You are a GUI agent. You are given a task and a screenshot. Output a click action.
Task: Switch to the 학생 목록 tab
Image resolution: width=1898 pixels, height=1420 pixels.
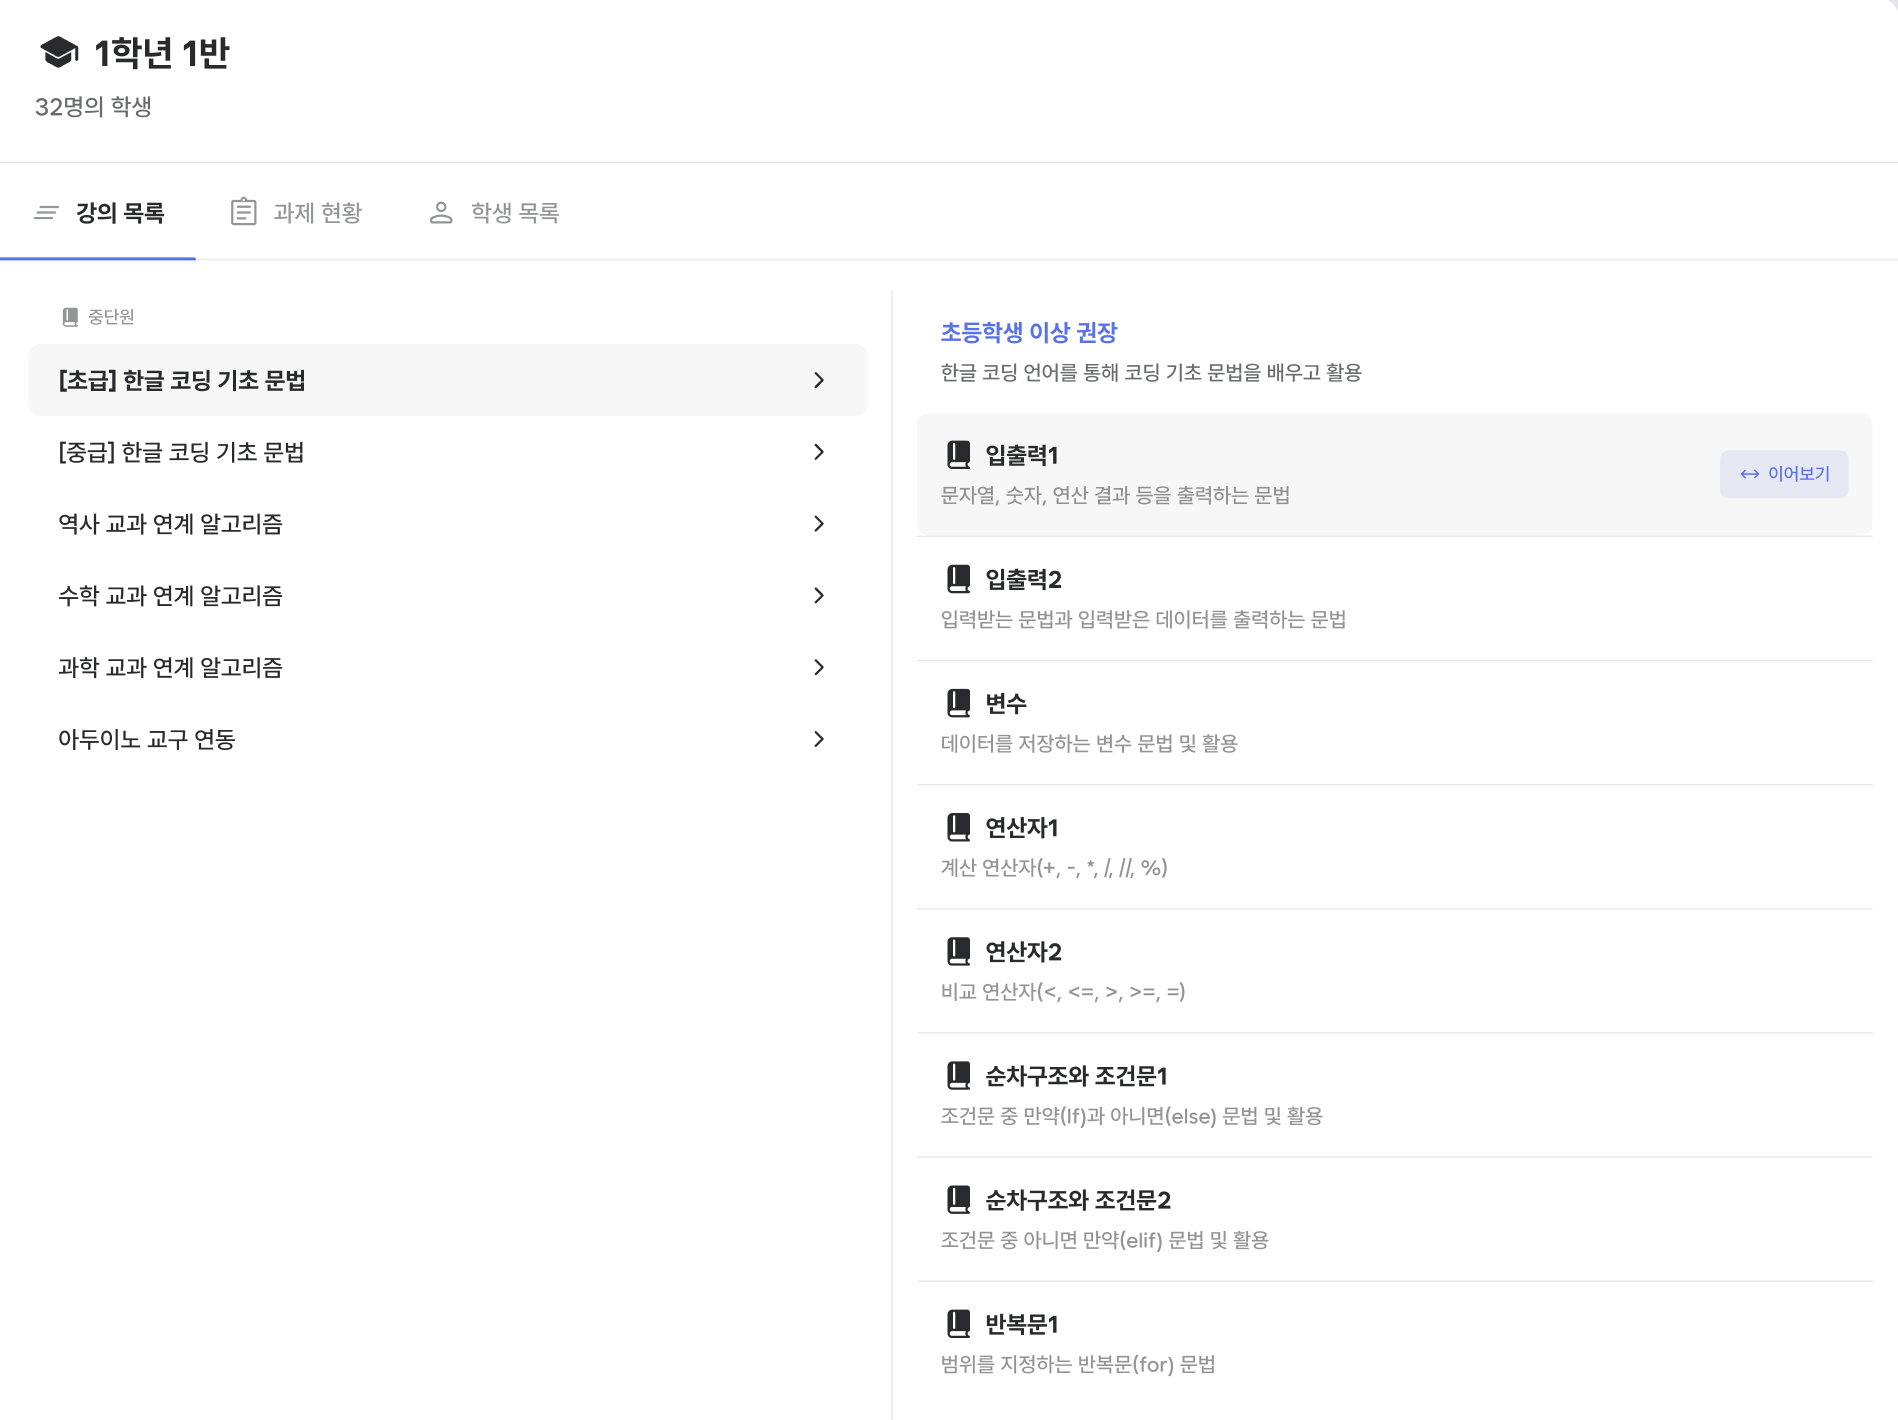coord(494,213)
